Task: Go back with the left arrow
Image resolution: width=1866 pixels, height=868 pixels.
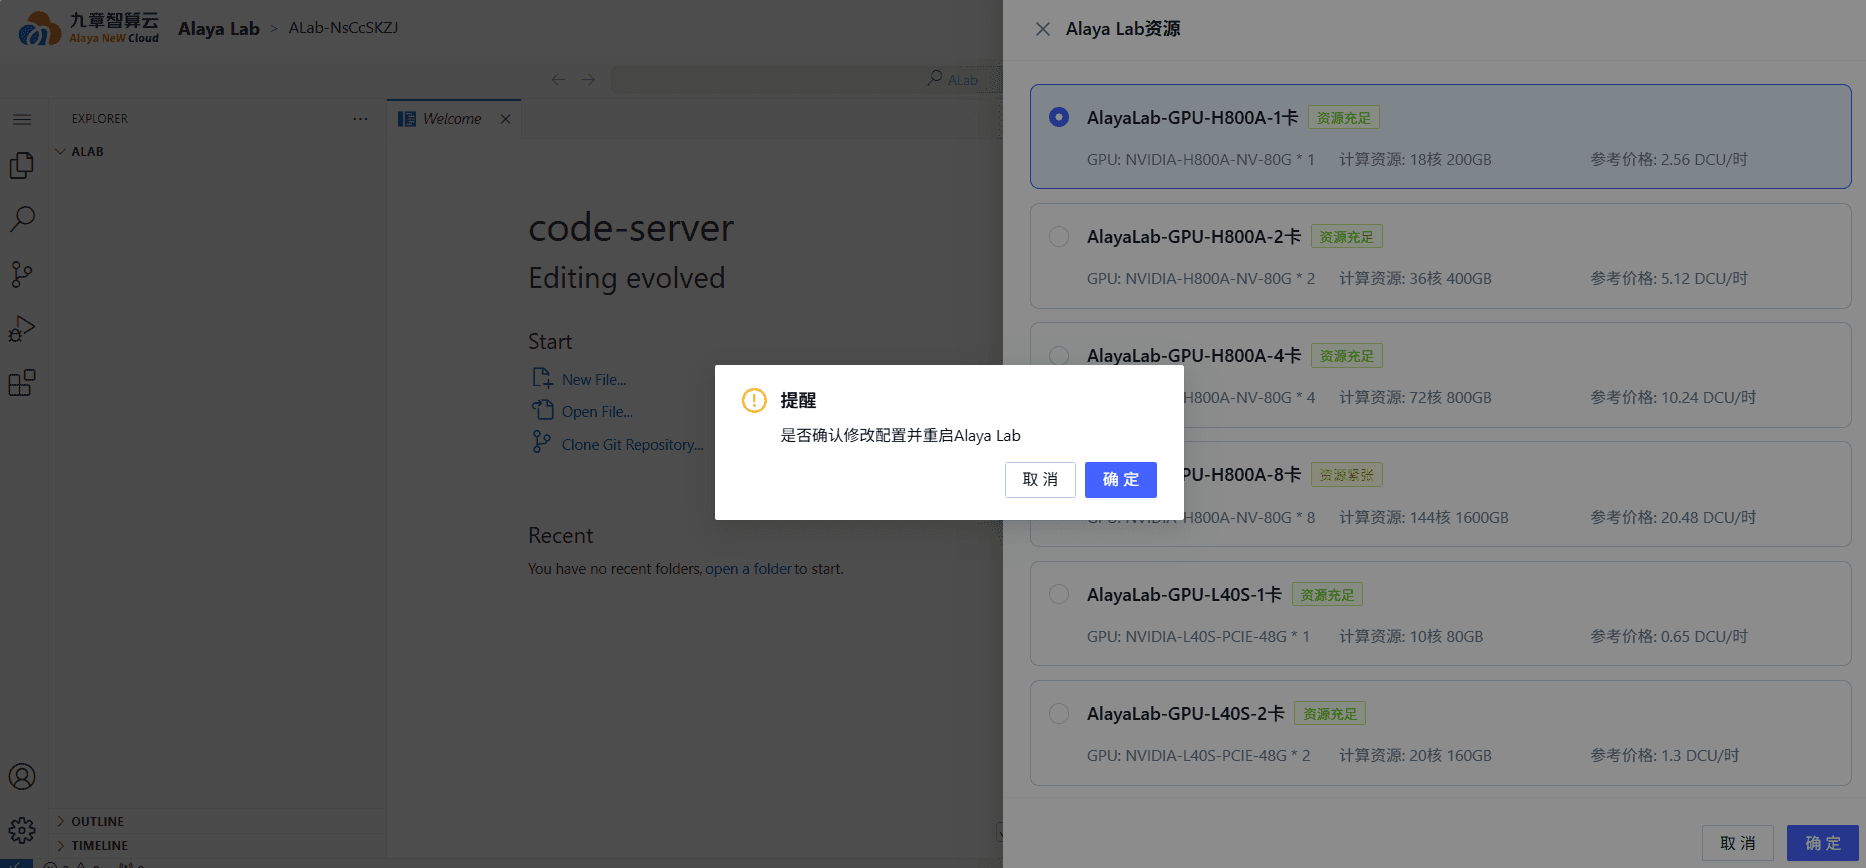Action: click(558, 79)
